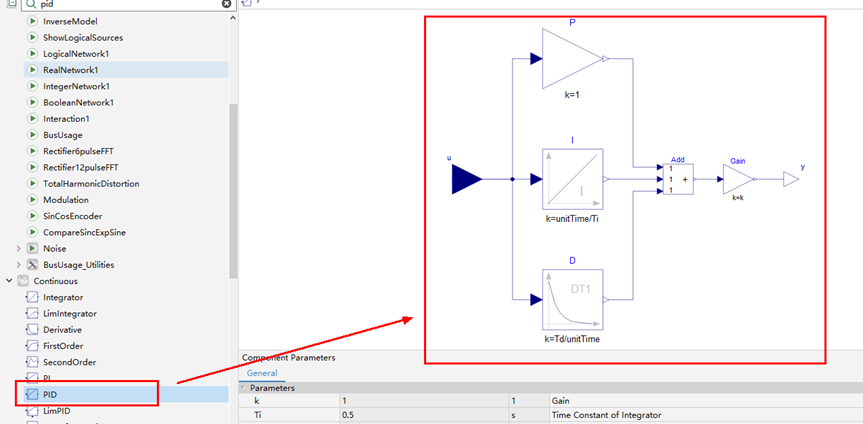Click the Derivative block icon
This screenshot has width=863, height=424.
point(32,330)
